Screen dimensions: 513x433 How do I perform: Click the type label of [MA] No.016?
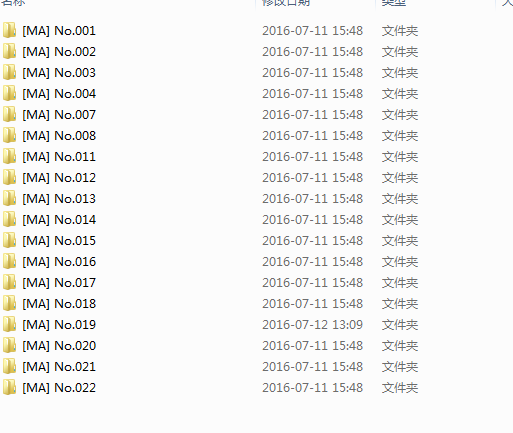tap(400, 262)
